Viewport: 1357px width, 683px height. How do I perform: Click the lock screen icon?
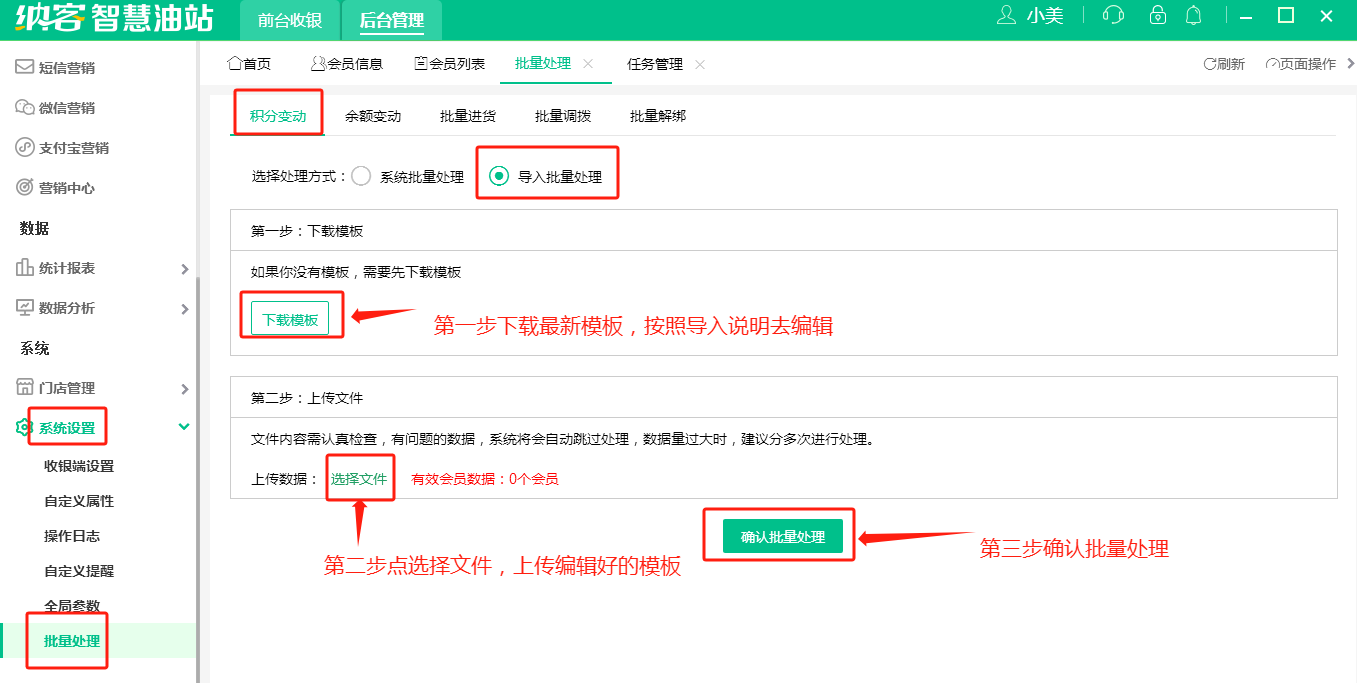click(x=1158, y=15)
